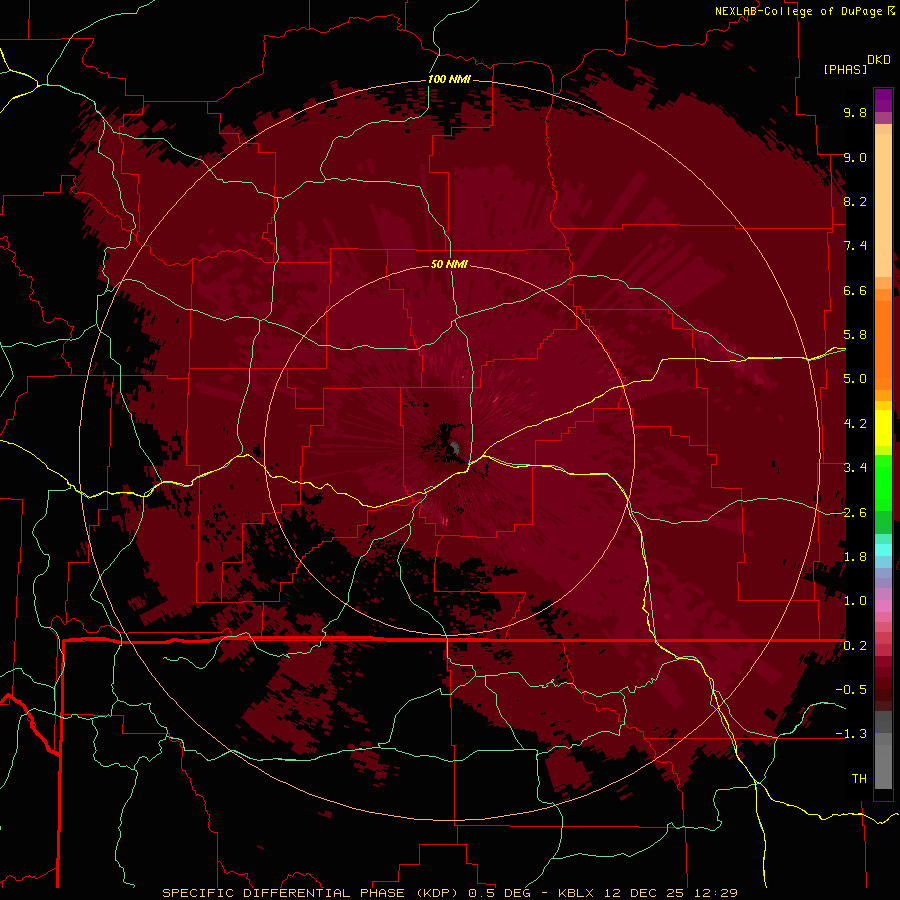Click the 100 NMI range ring label

pos(449,79)
